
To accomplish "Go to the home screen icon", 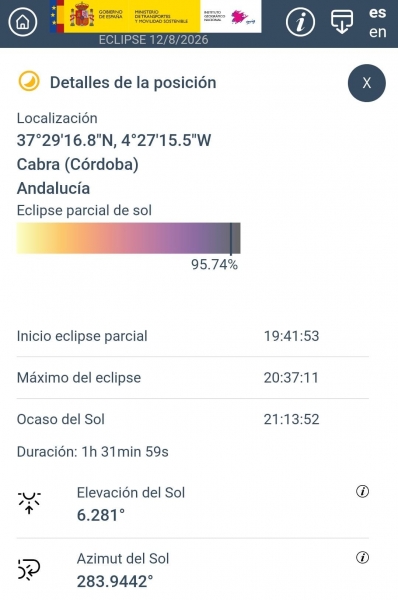I will tap(23, 22).
